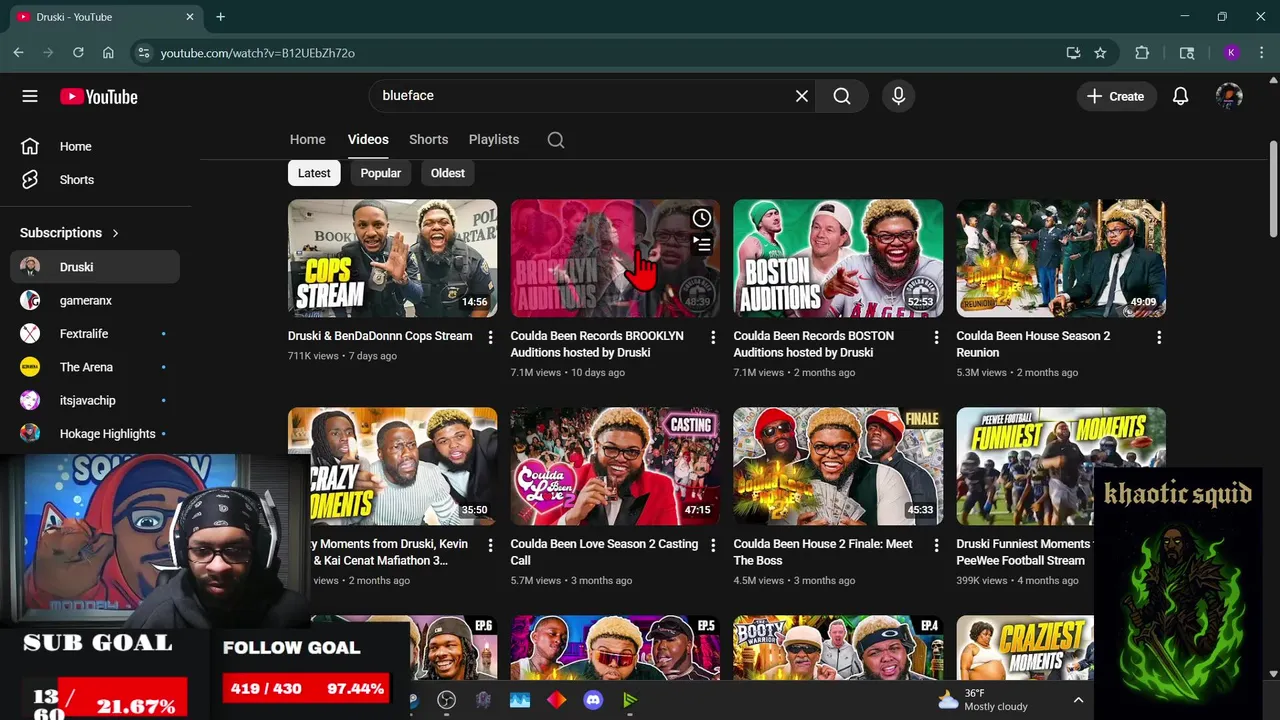Click the browser home icon
This screenshot has width=1280, height=720.
click(x=108, y=53)
